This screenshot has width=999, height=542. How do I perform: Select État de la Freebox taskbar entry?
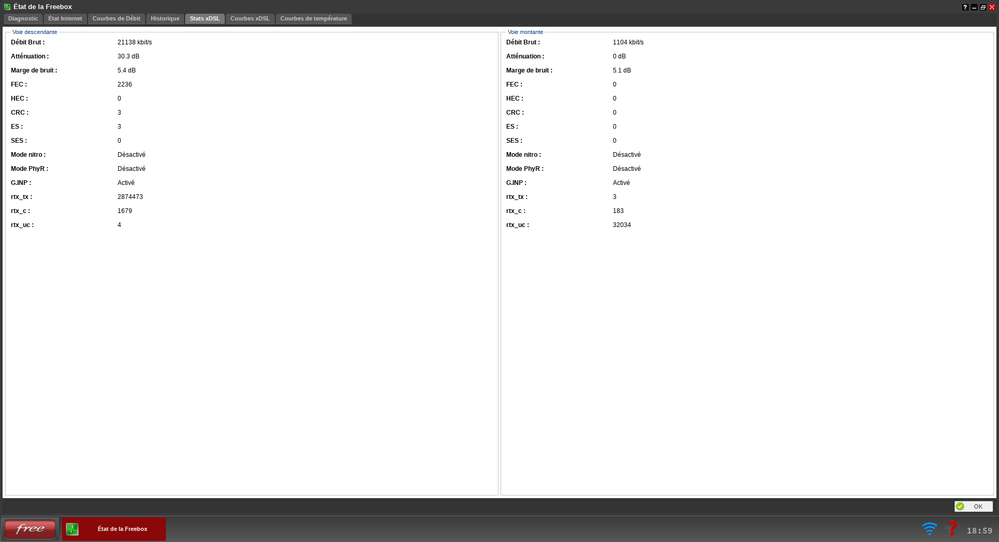pyautogui.click(x=114, y=529)
